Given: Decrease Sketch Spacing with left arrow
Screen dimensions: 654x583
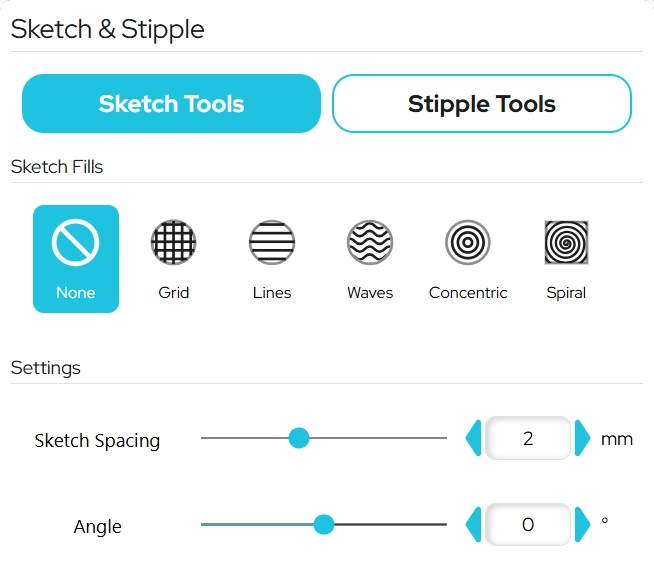Looking at the screenshot, I should click(474, 438).
